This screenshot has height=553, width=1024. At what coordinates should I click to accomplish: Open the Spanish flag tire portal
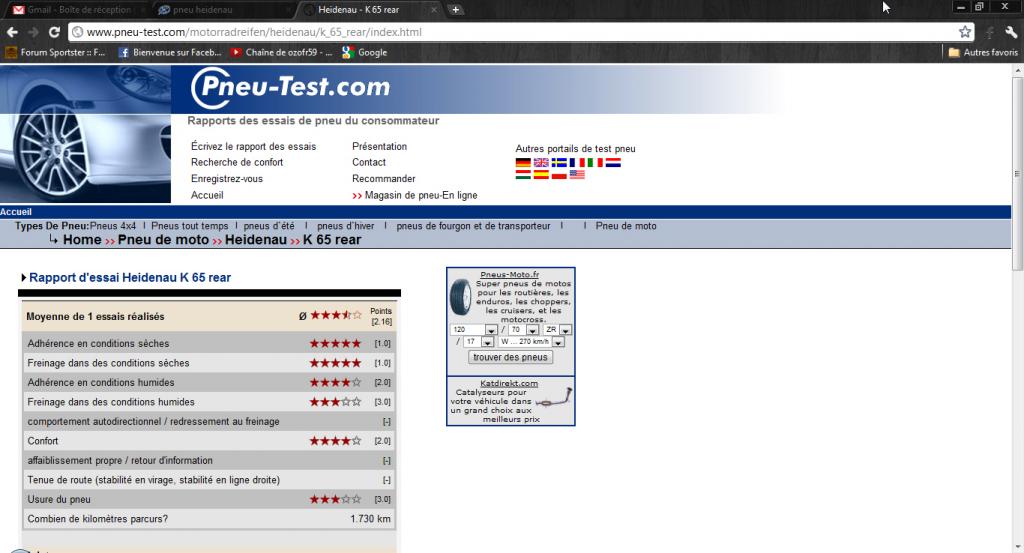click(x=541, y=174)
